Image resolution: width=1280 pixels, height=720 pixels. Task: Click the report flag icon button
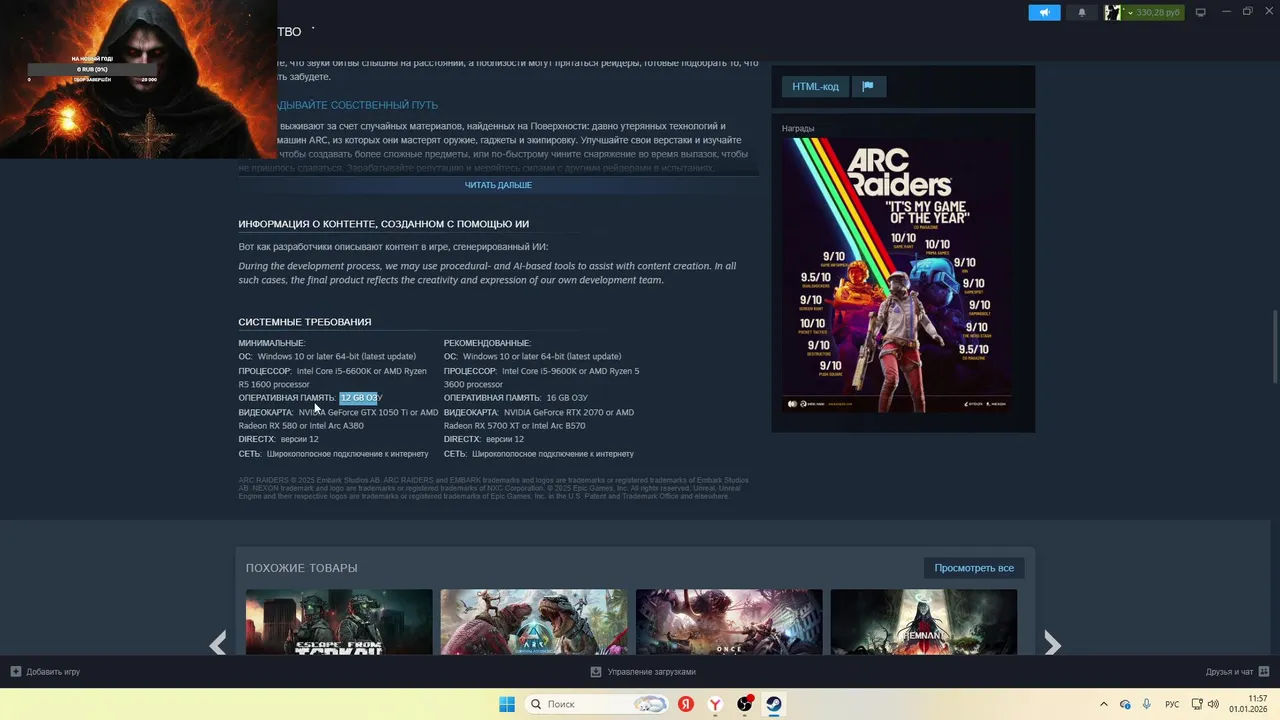click(868, 87)
